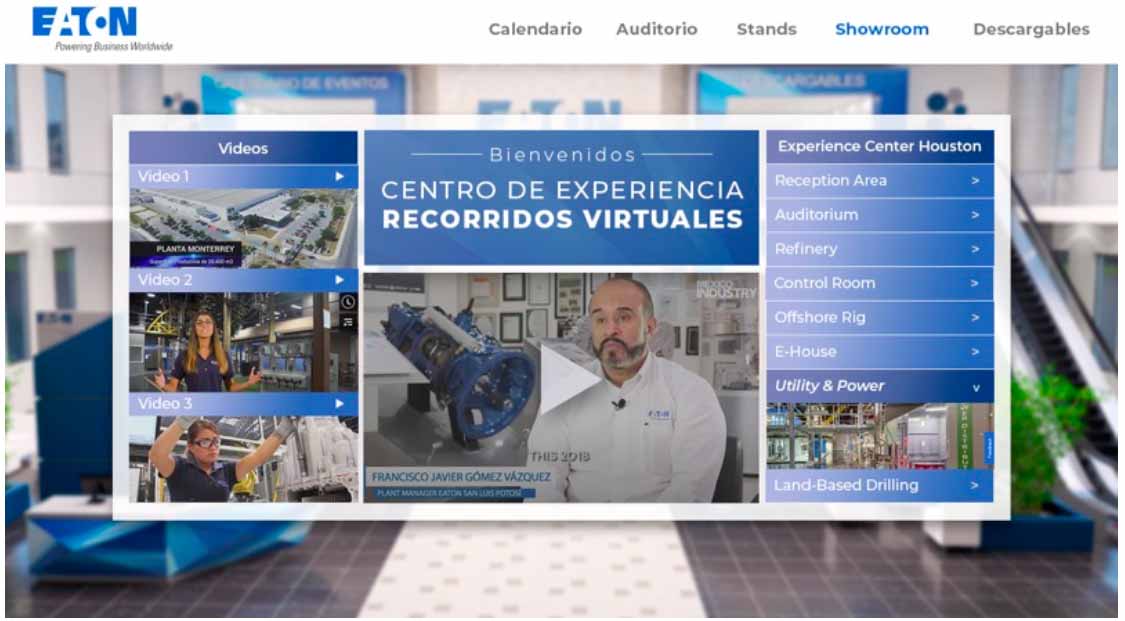The height and width of the screenshot is (621, 1125).
Task: Open the Descargables page
Action: point(1031,29)
